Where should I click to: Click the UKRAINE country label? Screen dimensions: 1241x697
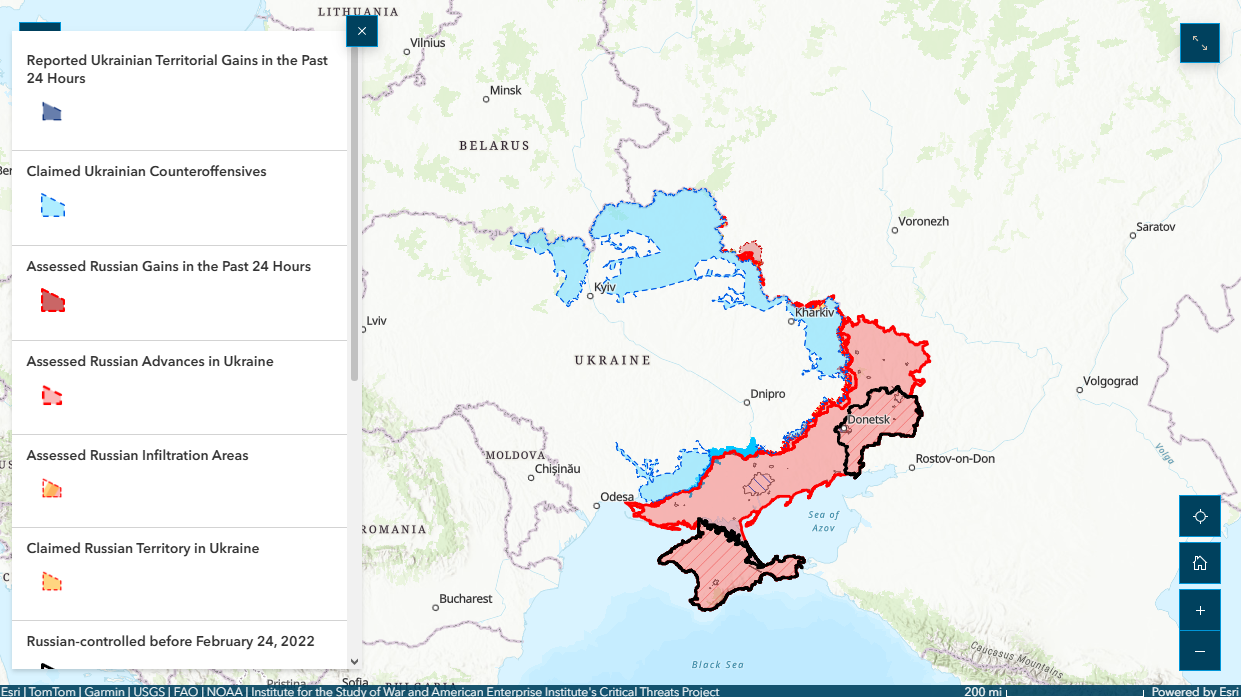[x=612, y=360]
